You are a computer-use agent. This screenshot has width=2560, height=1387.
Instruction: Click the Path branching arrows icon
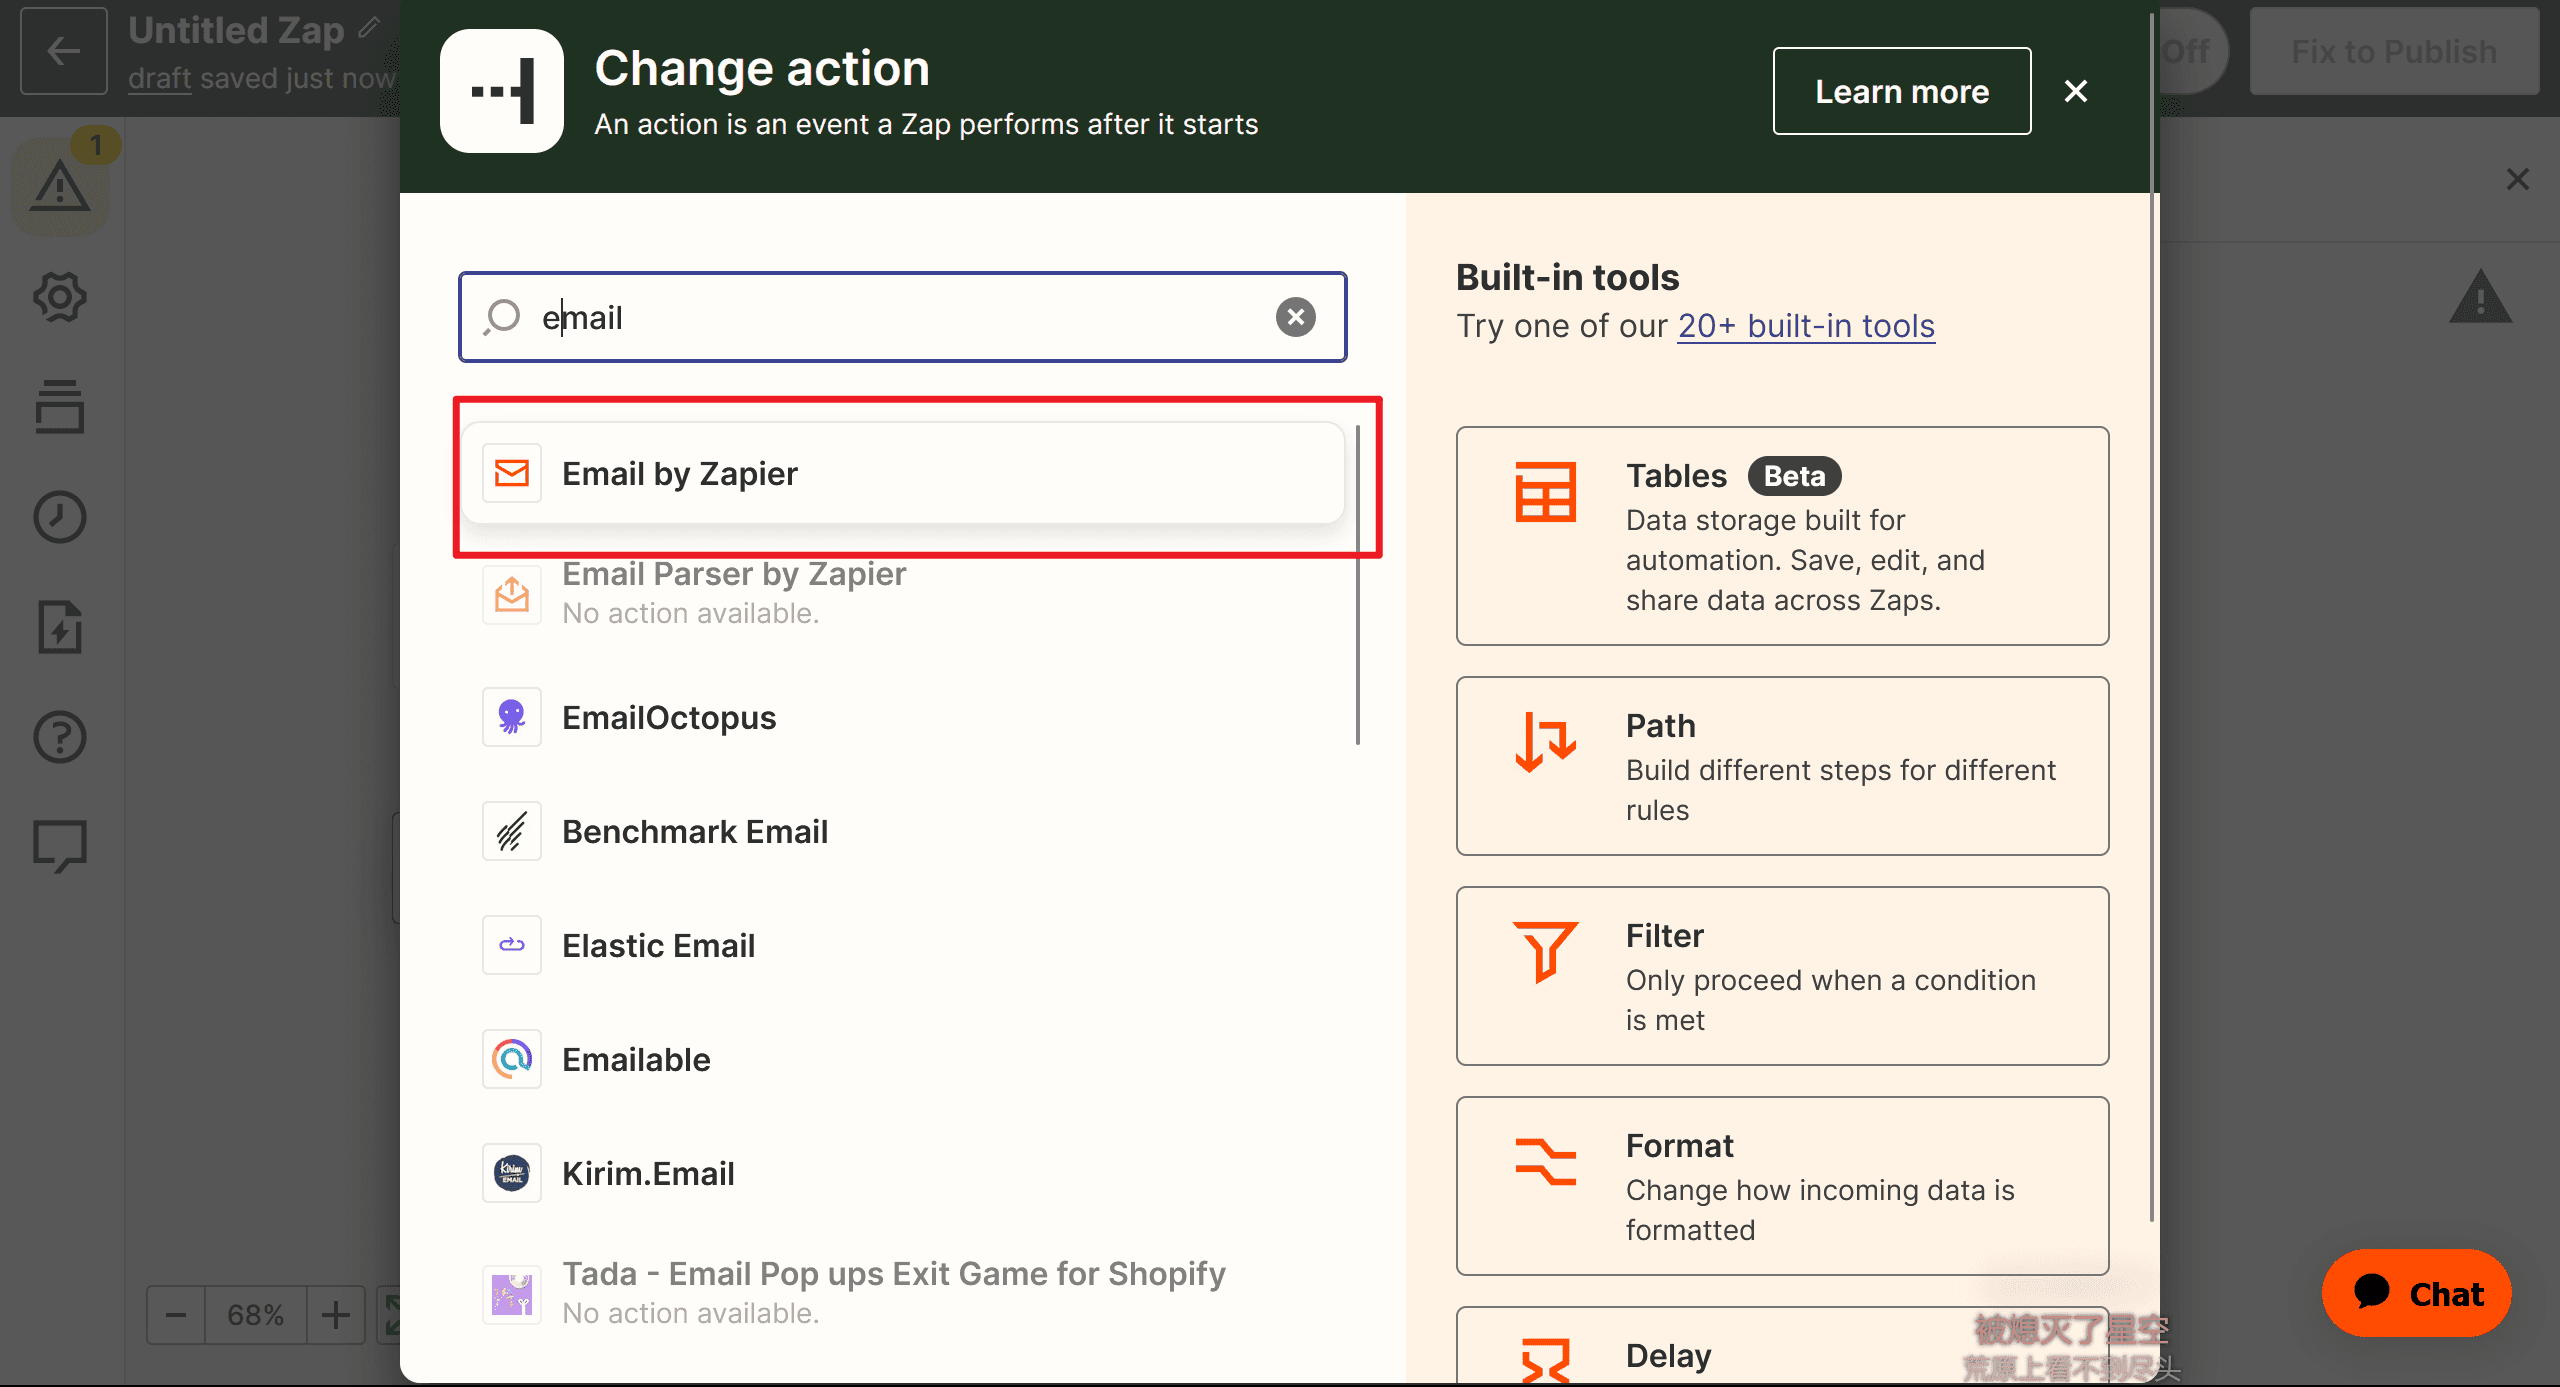pos(1546,741)
